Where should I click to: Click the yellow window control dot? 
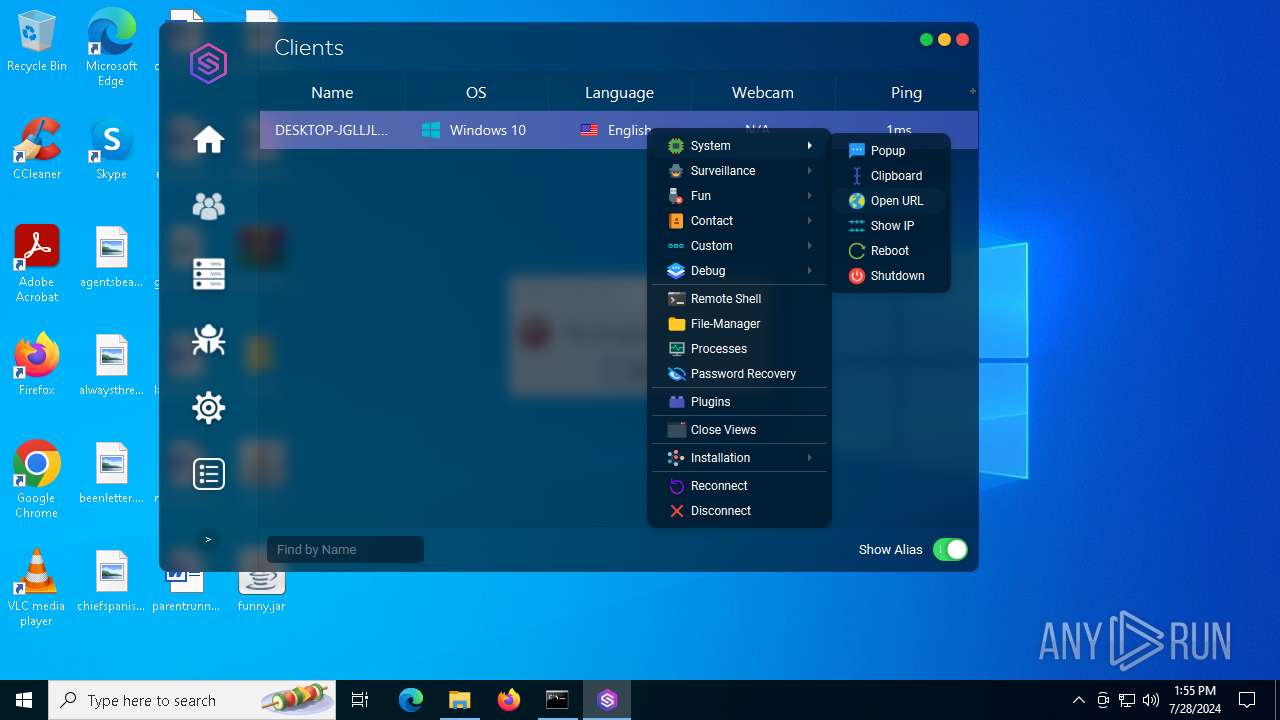pos(944,40)
